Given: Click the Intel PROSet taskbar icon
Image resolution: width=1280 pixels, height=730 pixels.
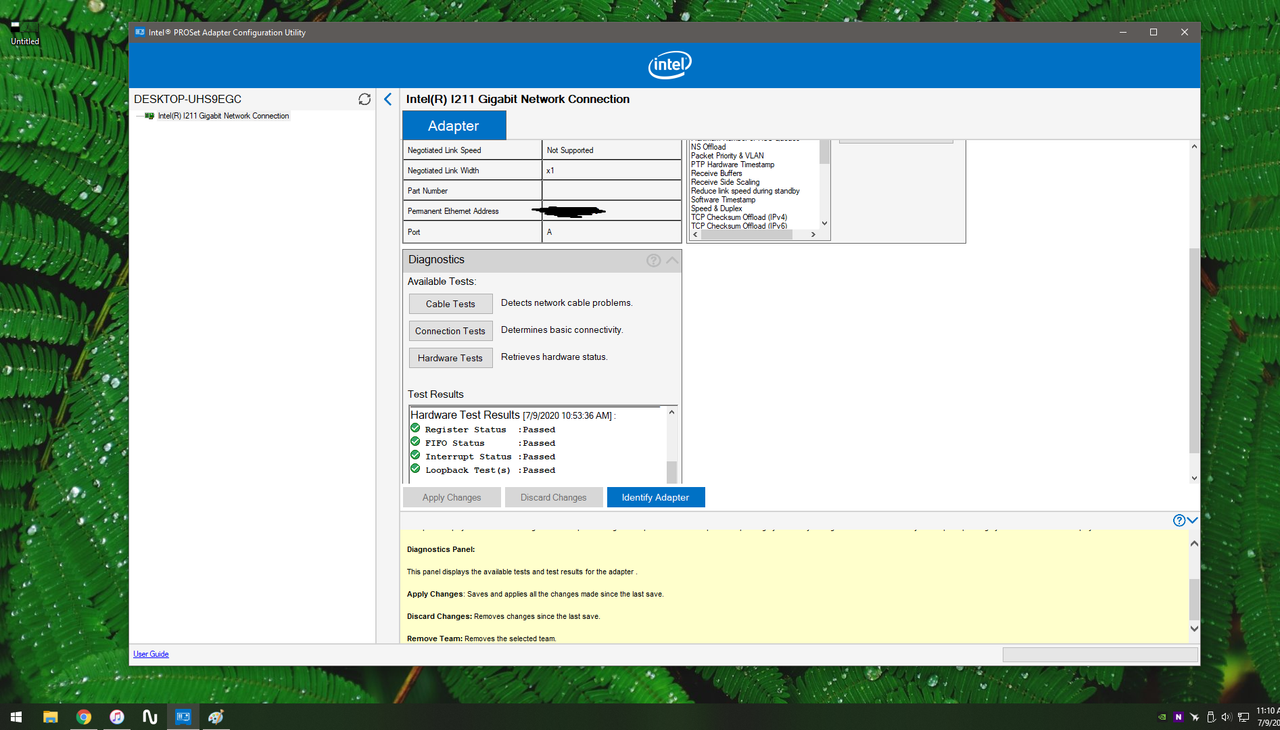Looking at the screenshot, I should (183, 717).
